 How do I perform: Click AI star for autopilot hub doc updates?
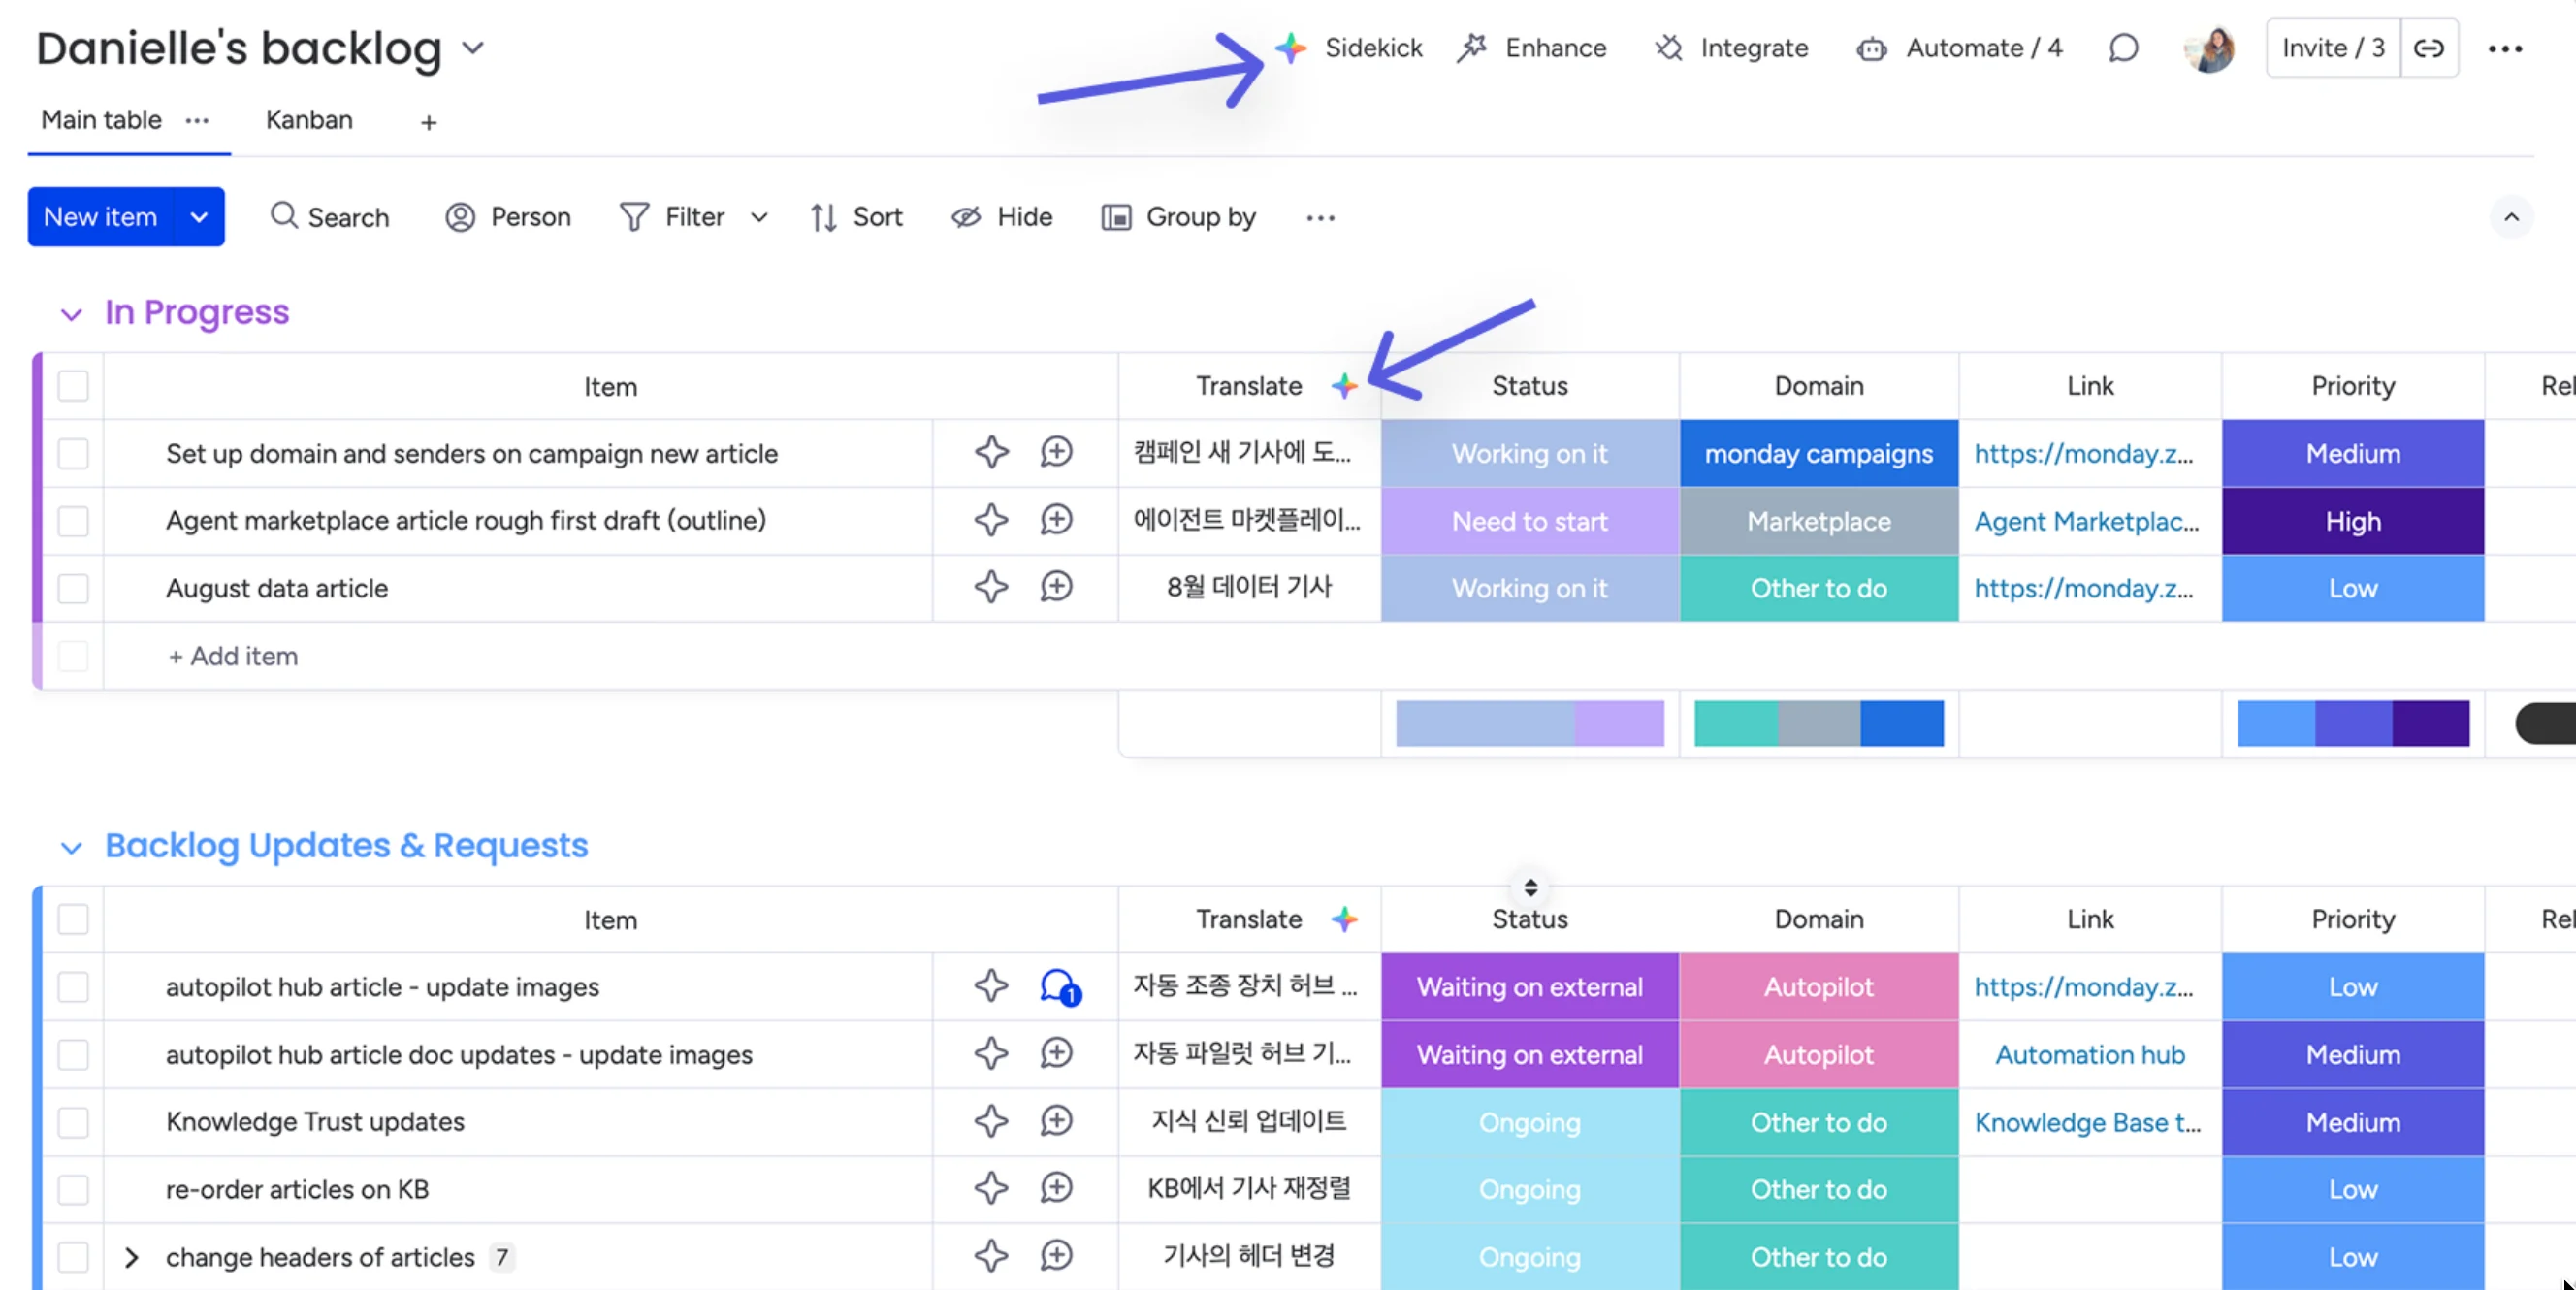[x=991, y=1053]
